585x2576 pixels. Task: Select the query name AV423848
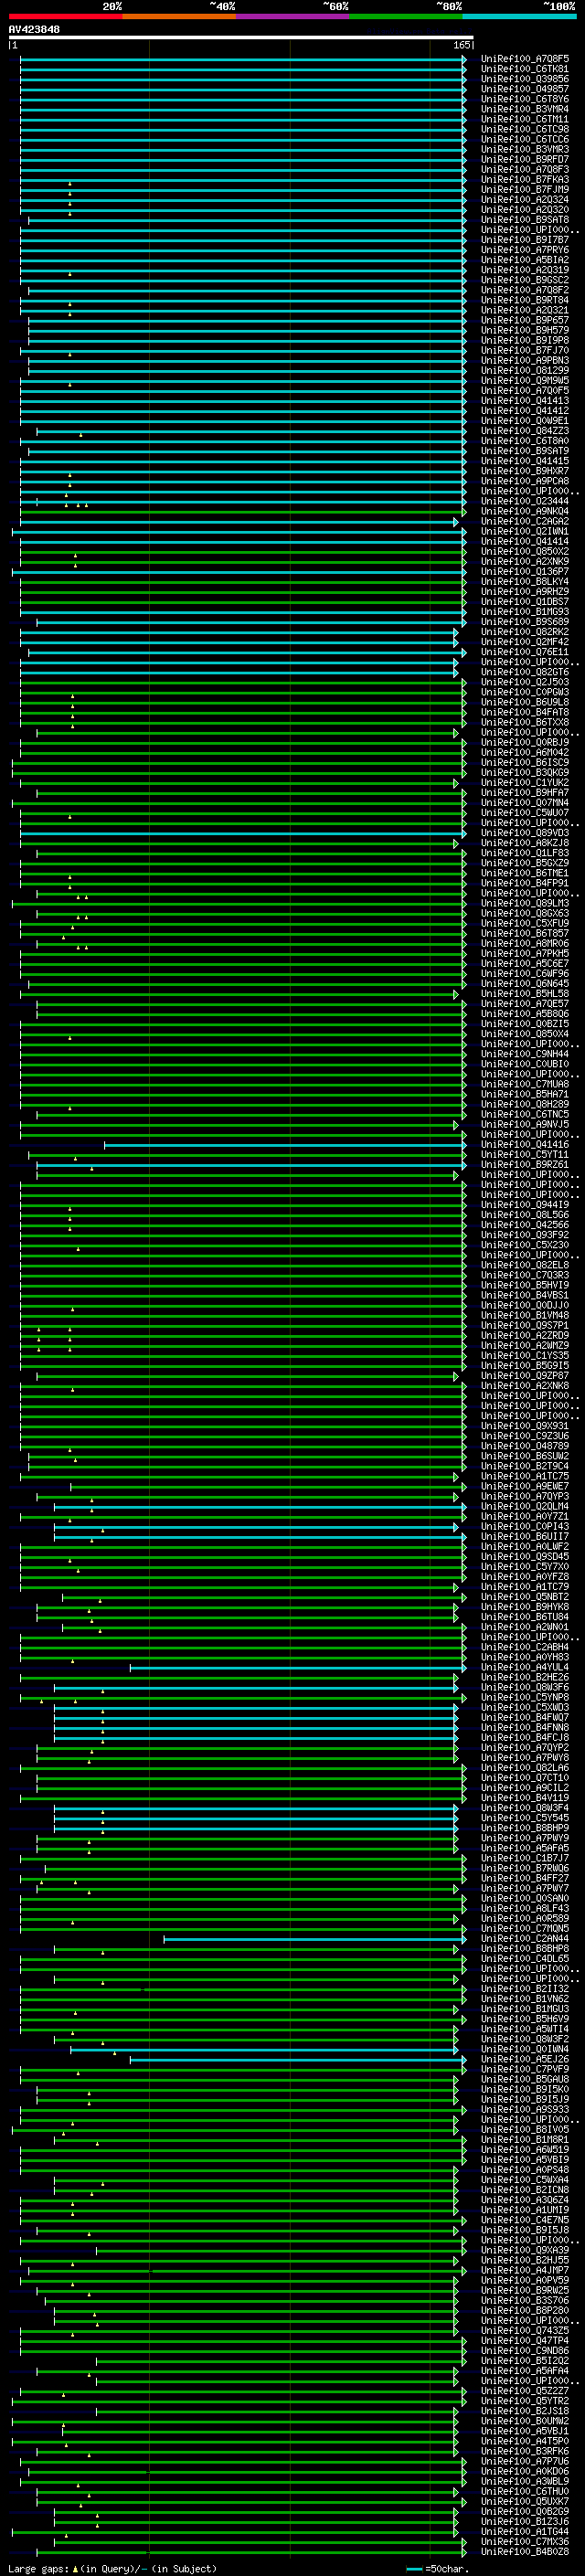coord(34,29)
